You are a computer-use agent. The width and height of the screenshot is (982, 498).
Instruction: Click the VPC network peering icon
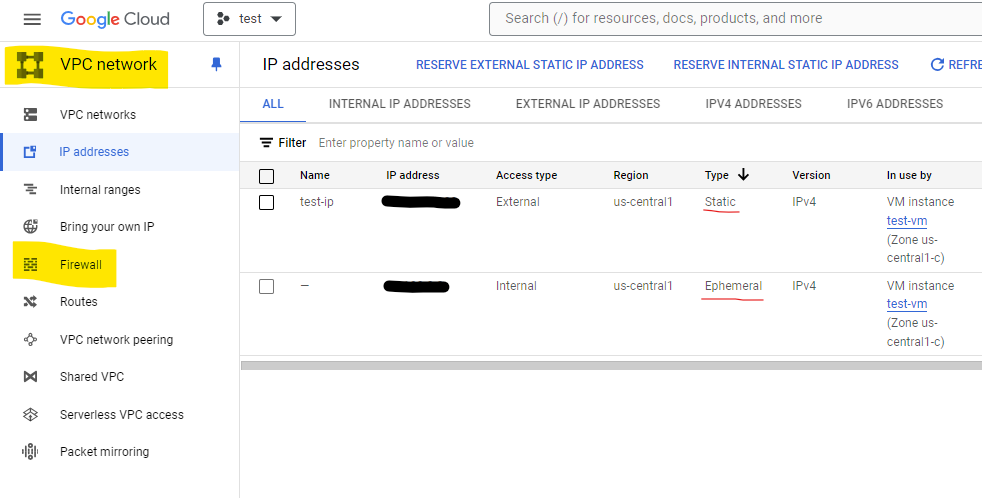click(x=30, y=340)
